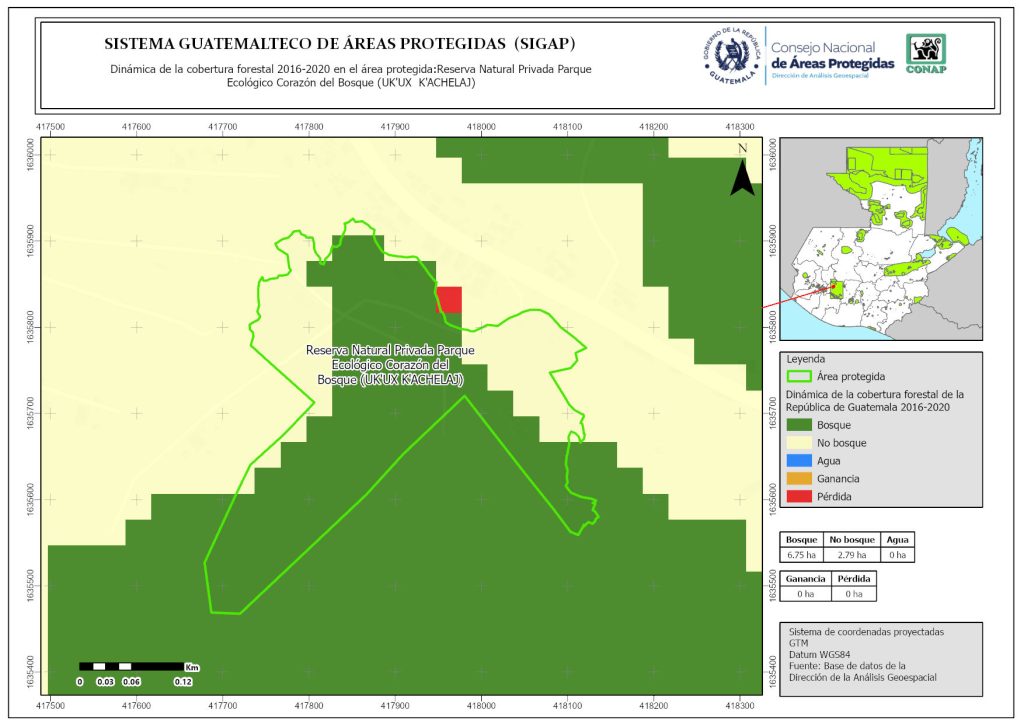Viewport: 1024px width, 724px height.
Task: Click the CONAP logo icon
Action: 925,53
